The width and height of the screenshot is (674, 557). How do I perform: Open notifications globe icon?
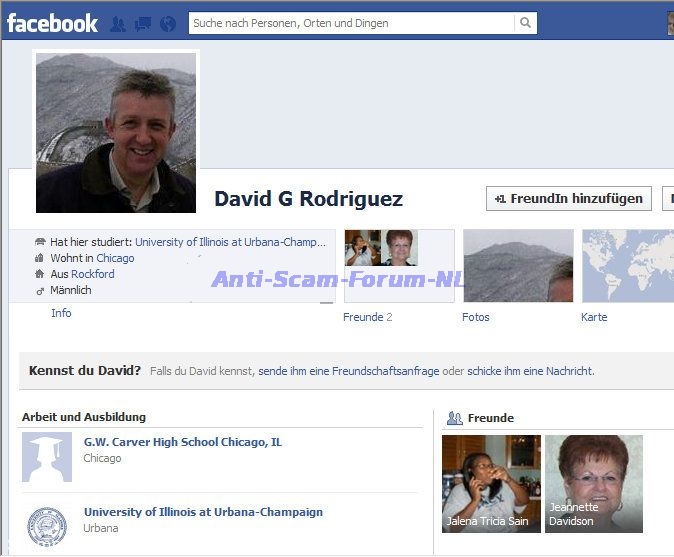pyautogui.click(x=168, y=23)
